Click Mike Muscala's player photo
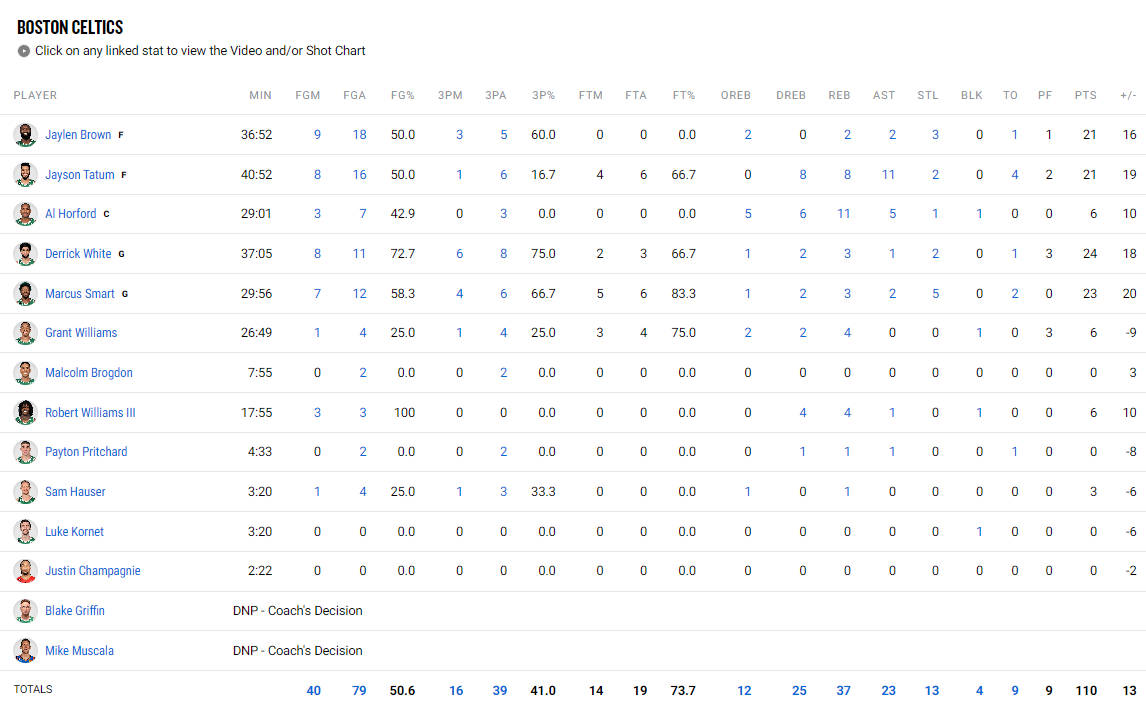This screenshot has height=708, width=1146. click(x=25, y=650)
